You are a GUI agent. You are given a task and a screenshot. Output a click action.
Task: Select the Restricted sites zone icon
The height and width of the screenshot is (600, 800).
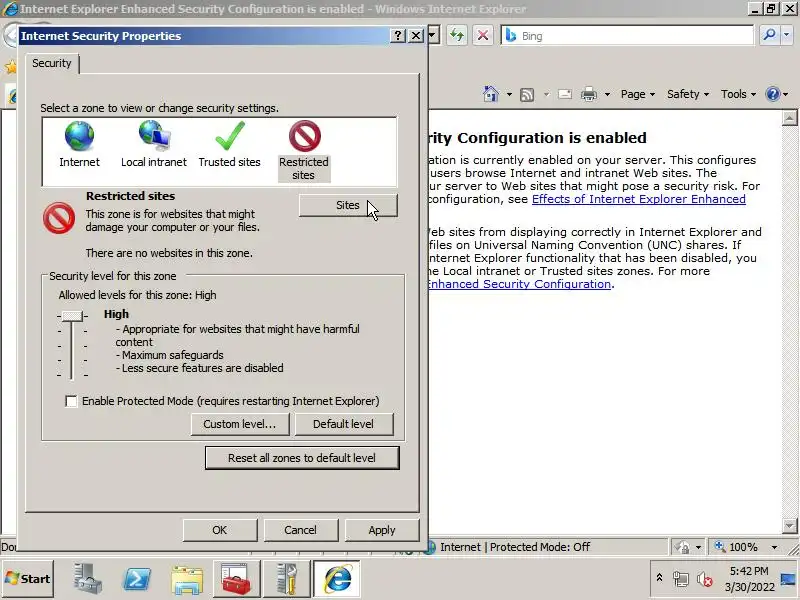point(305,136)
